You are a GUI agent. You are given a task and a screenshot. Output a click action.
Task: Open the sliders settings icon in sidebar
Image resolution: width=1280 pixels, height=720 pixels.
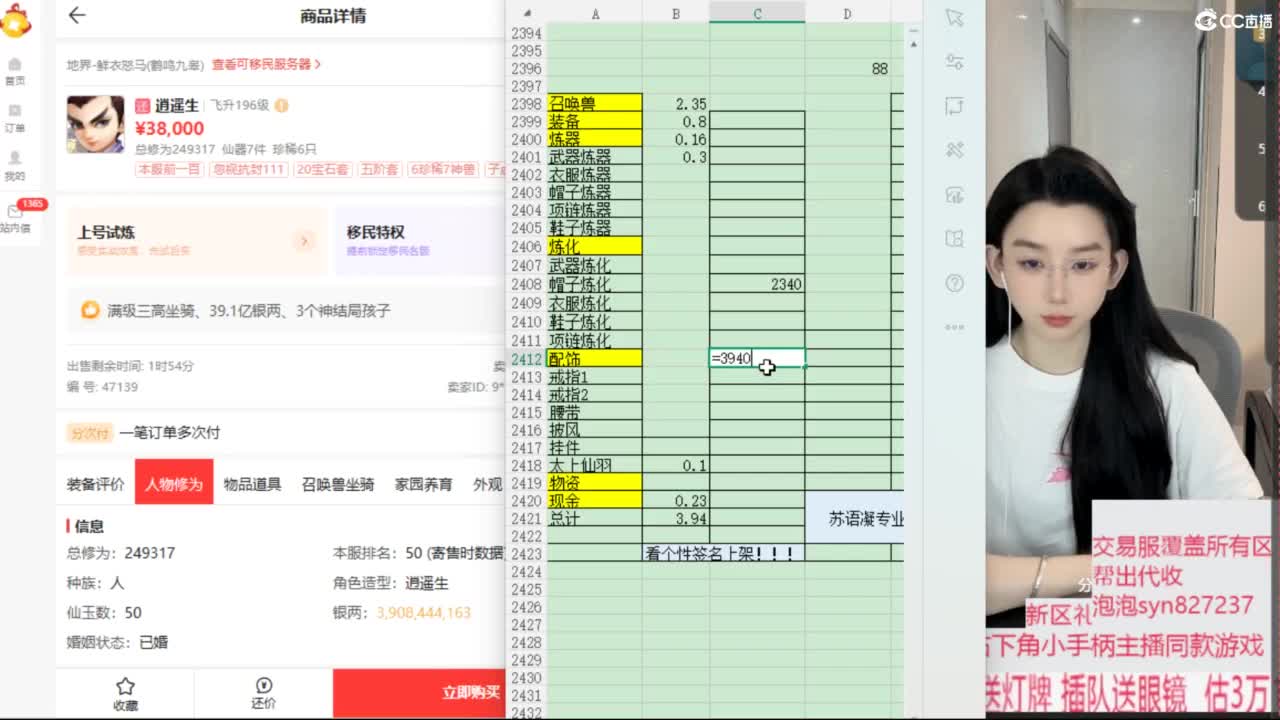click(954, 62)
